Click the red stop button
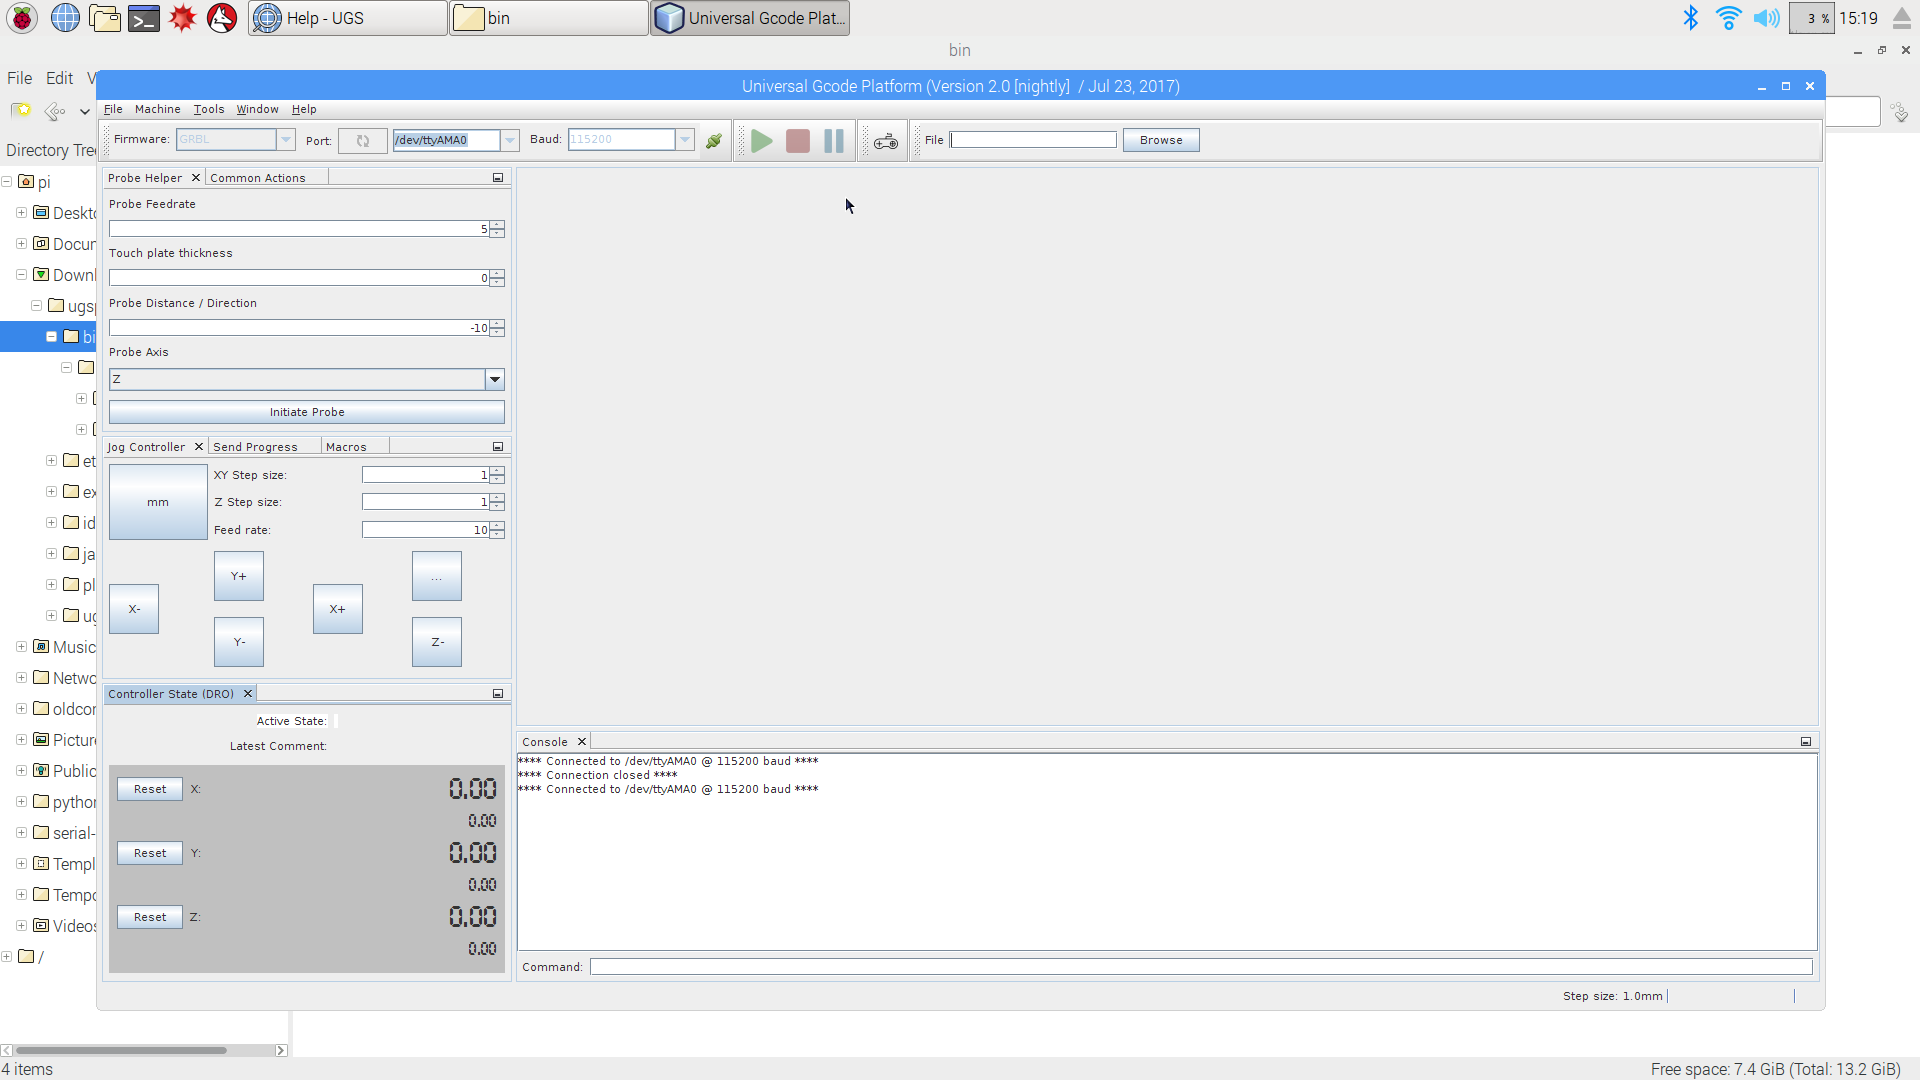 (x=798, y=141)
